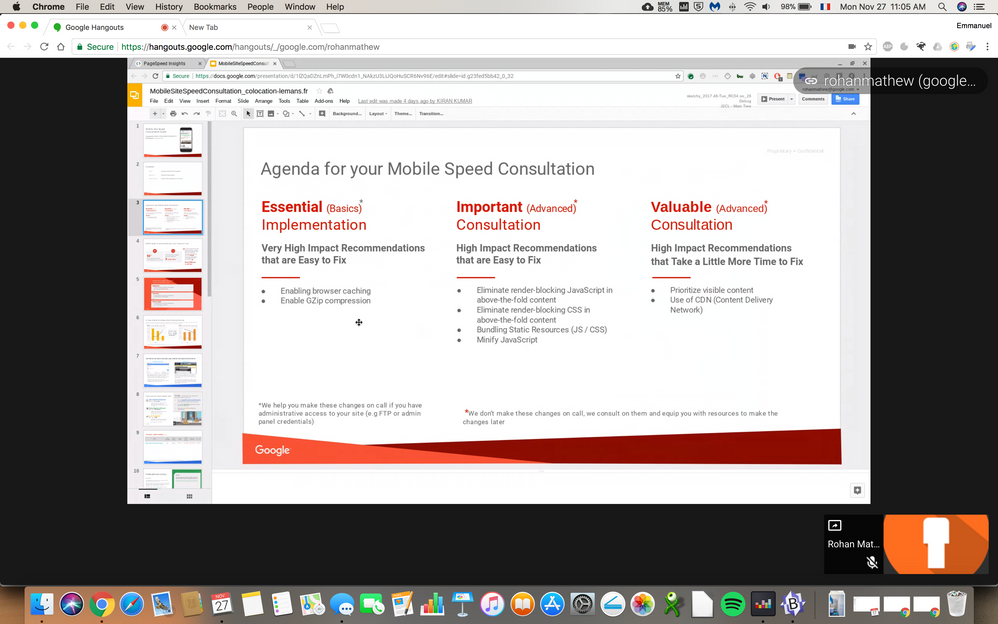Bookmark the Hangouts page with star
Viewport: 998px width, 624px height.
(x=869, y=47)
